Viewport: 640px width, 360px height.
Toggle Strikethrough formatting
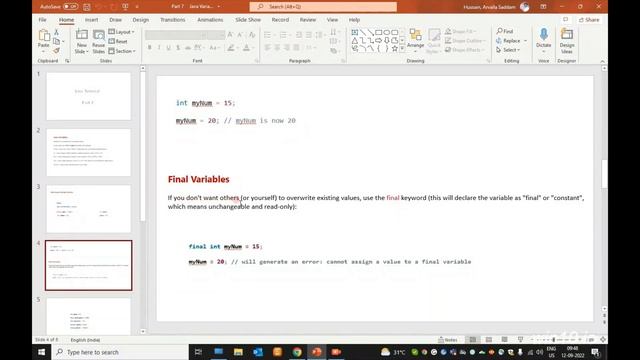point(188,48)
